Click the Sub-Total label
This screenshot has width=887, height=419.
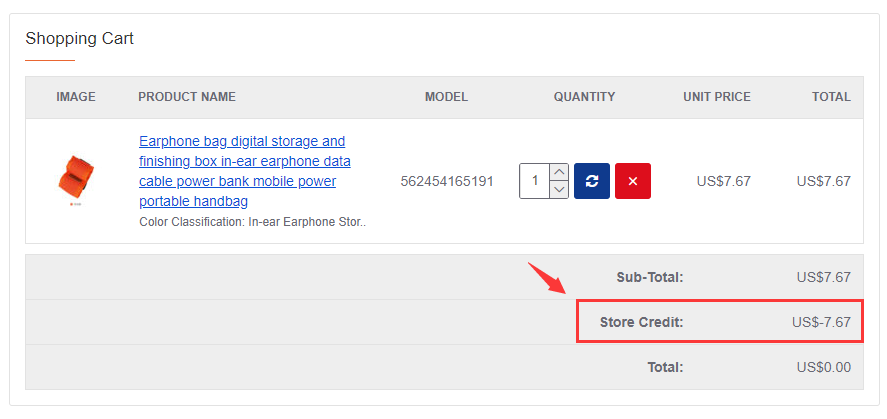pos(650,277)
